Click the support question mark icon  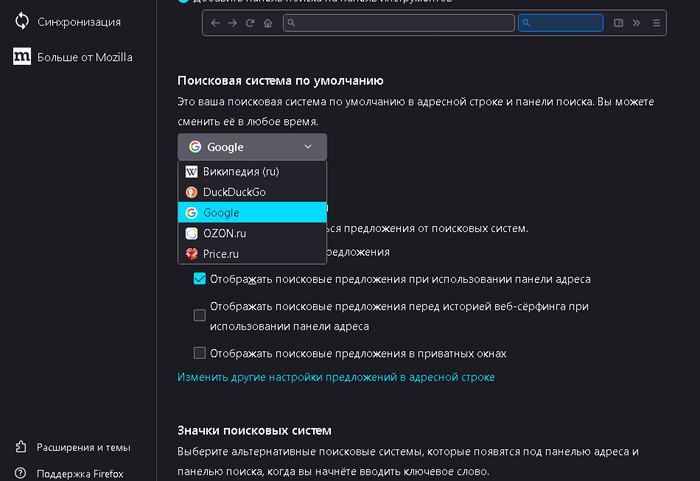pyautogui.click(x=21, y=473)
